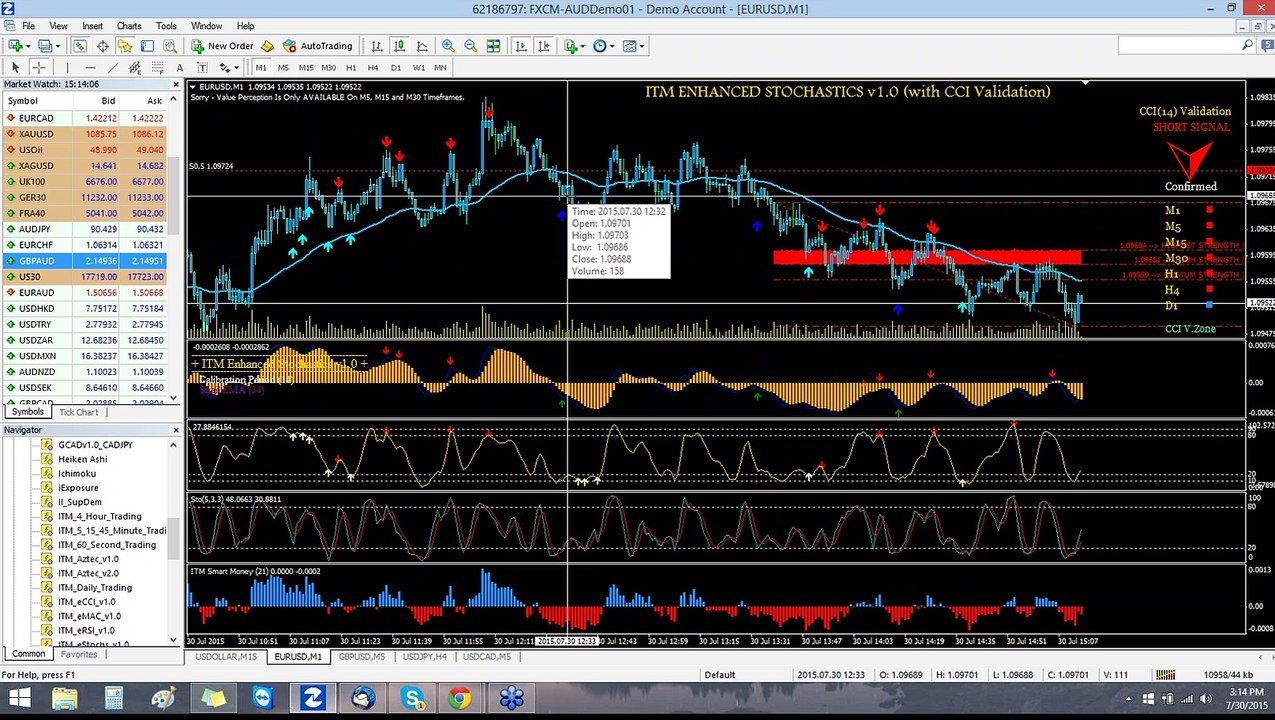Select the Text tool (A)
Screen dimensions: 1275x720
click(180, 67)
